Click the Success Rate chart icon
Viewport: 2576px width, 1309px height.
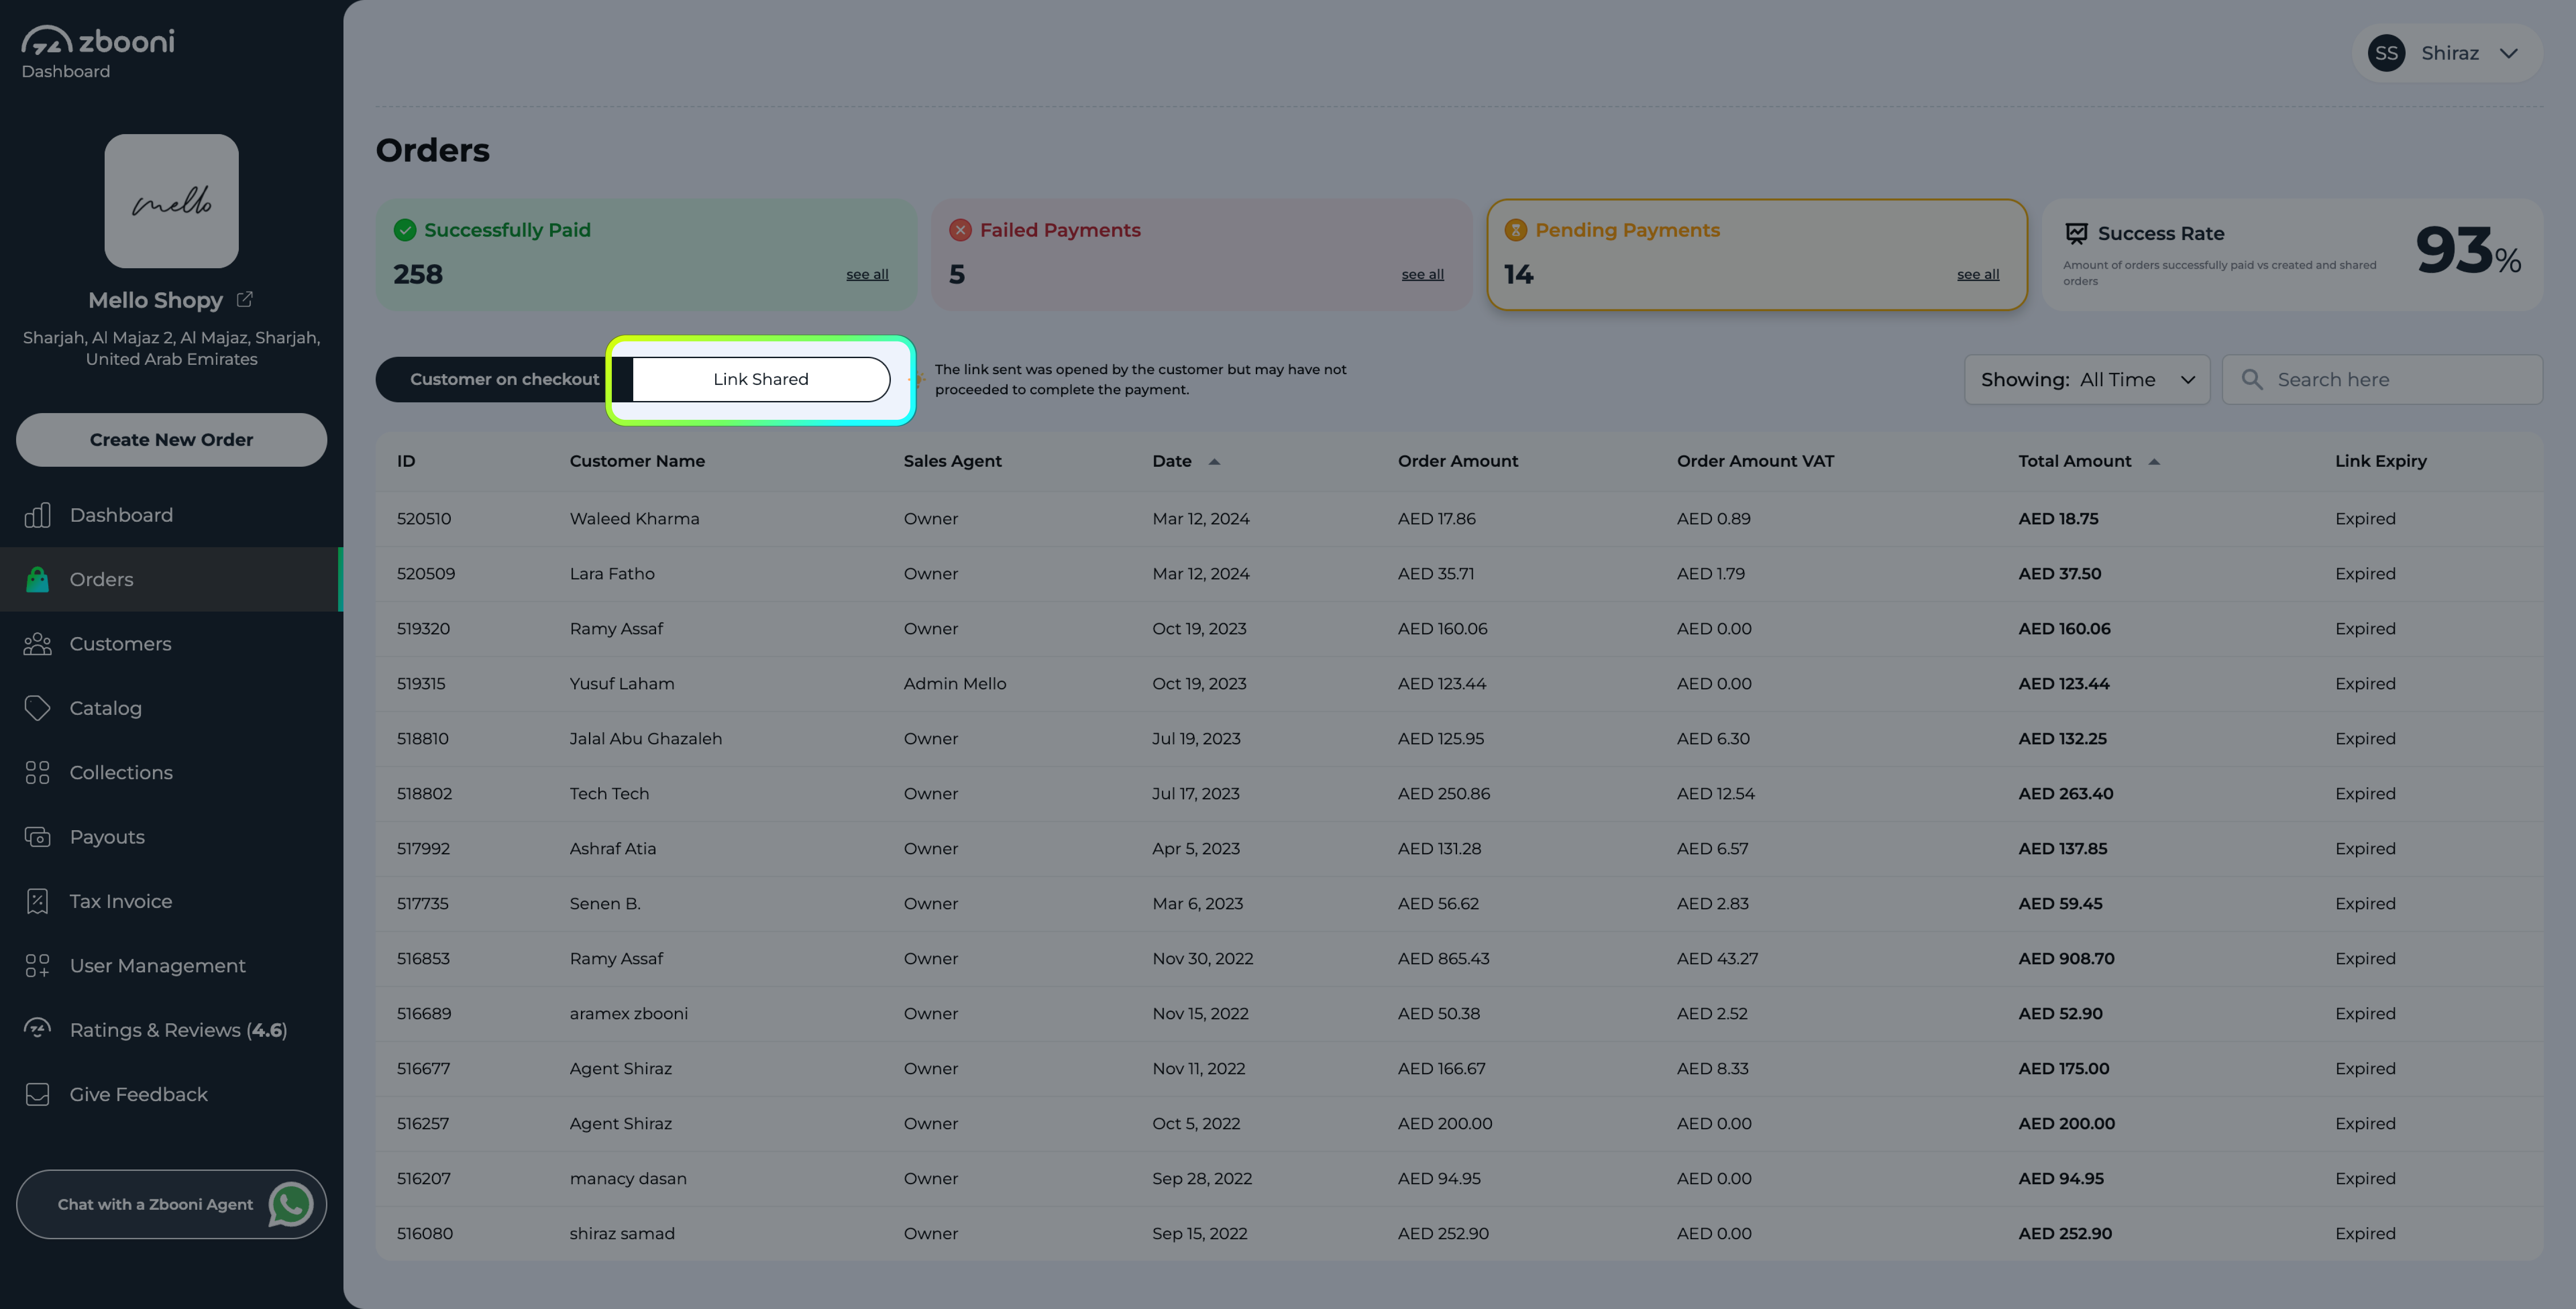click(2076, 233)
